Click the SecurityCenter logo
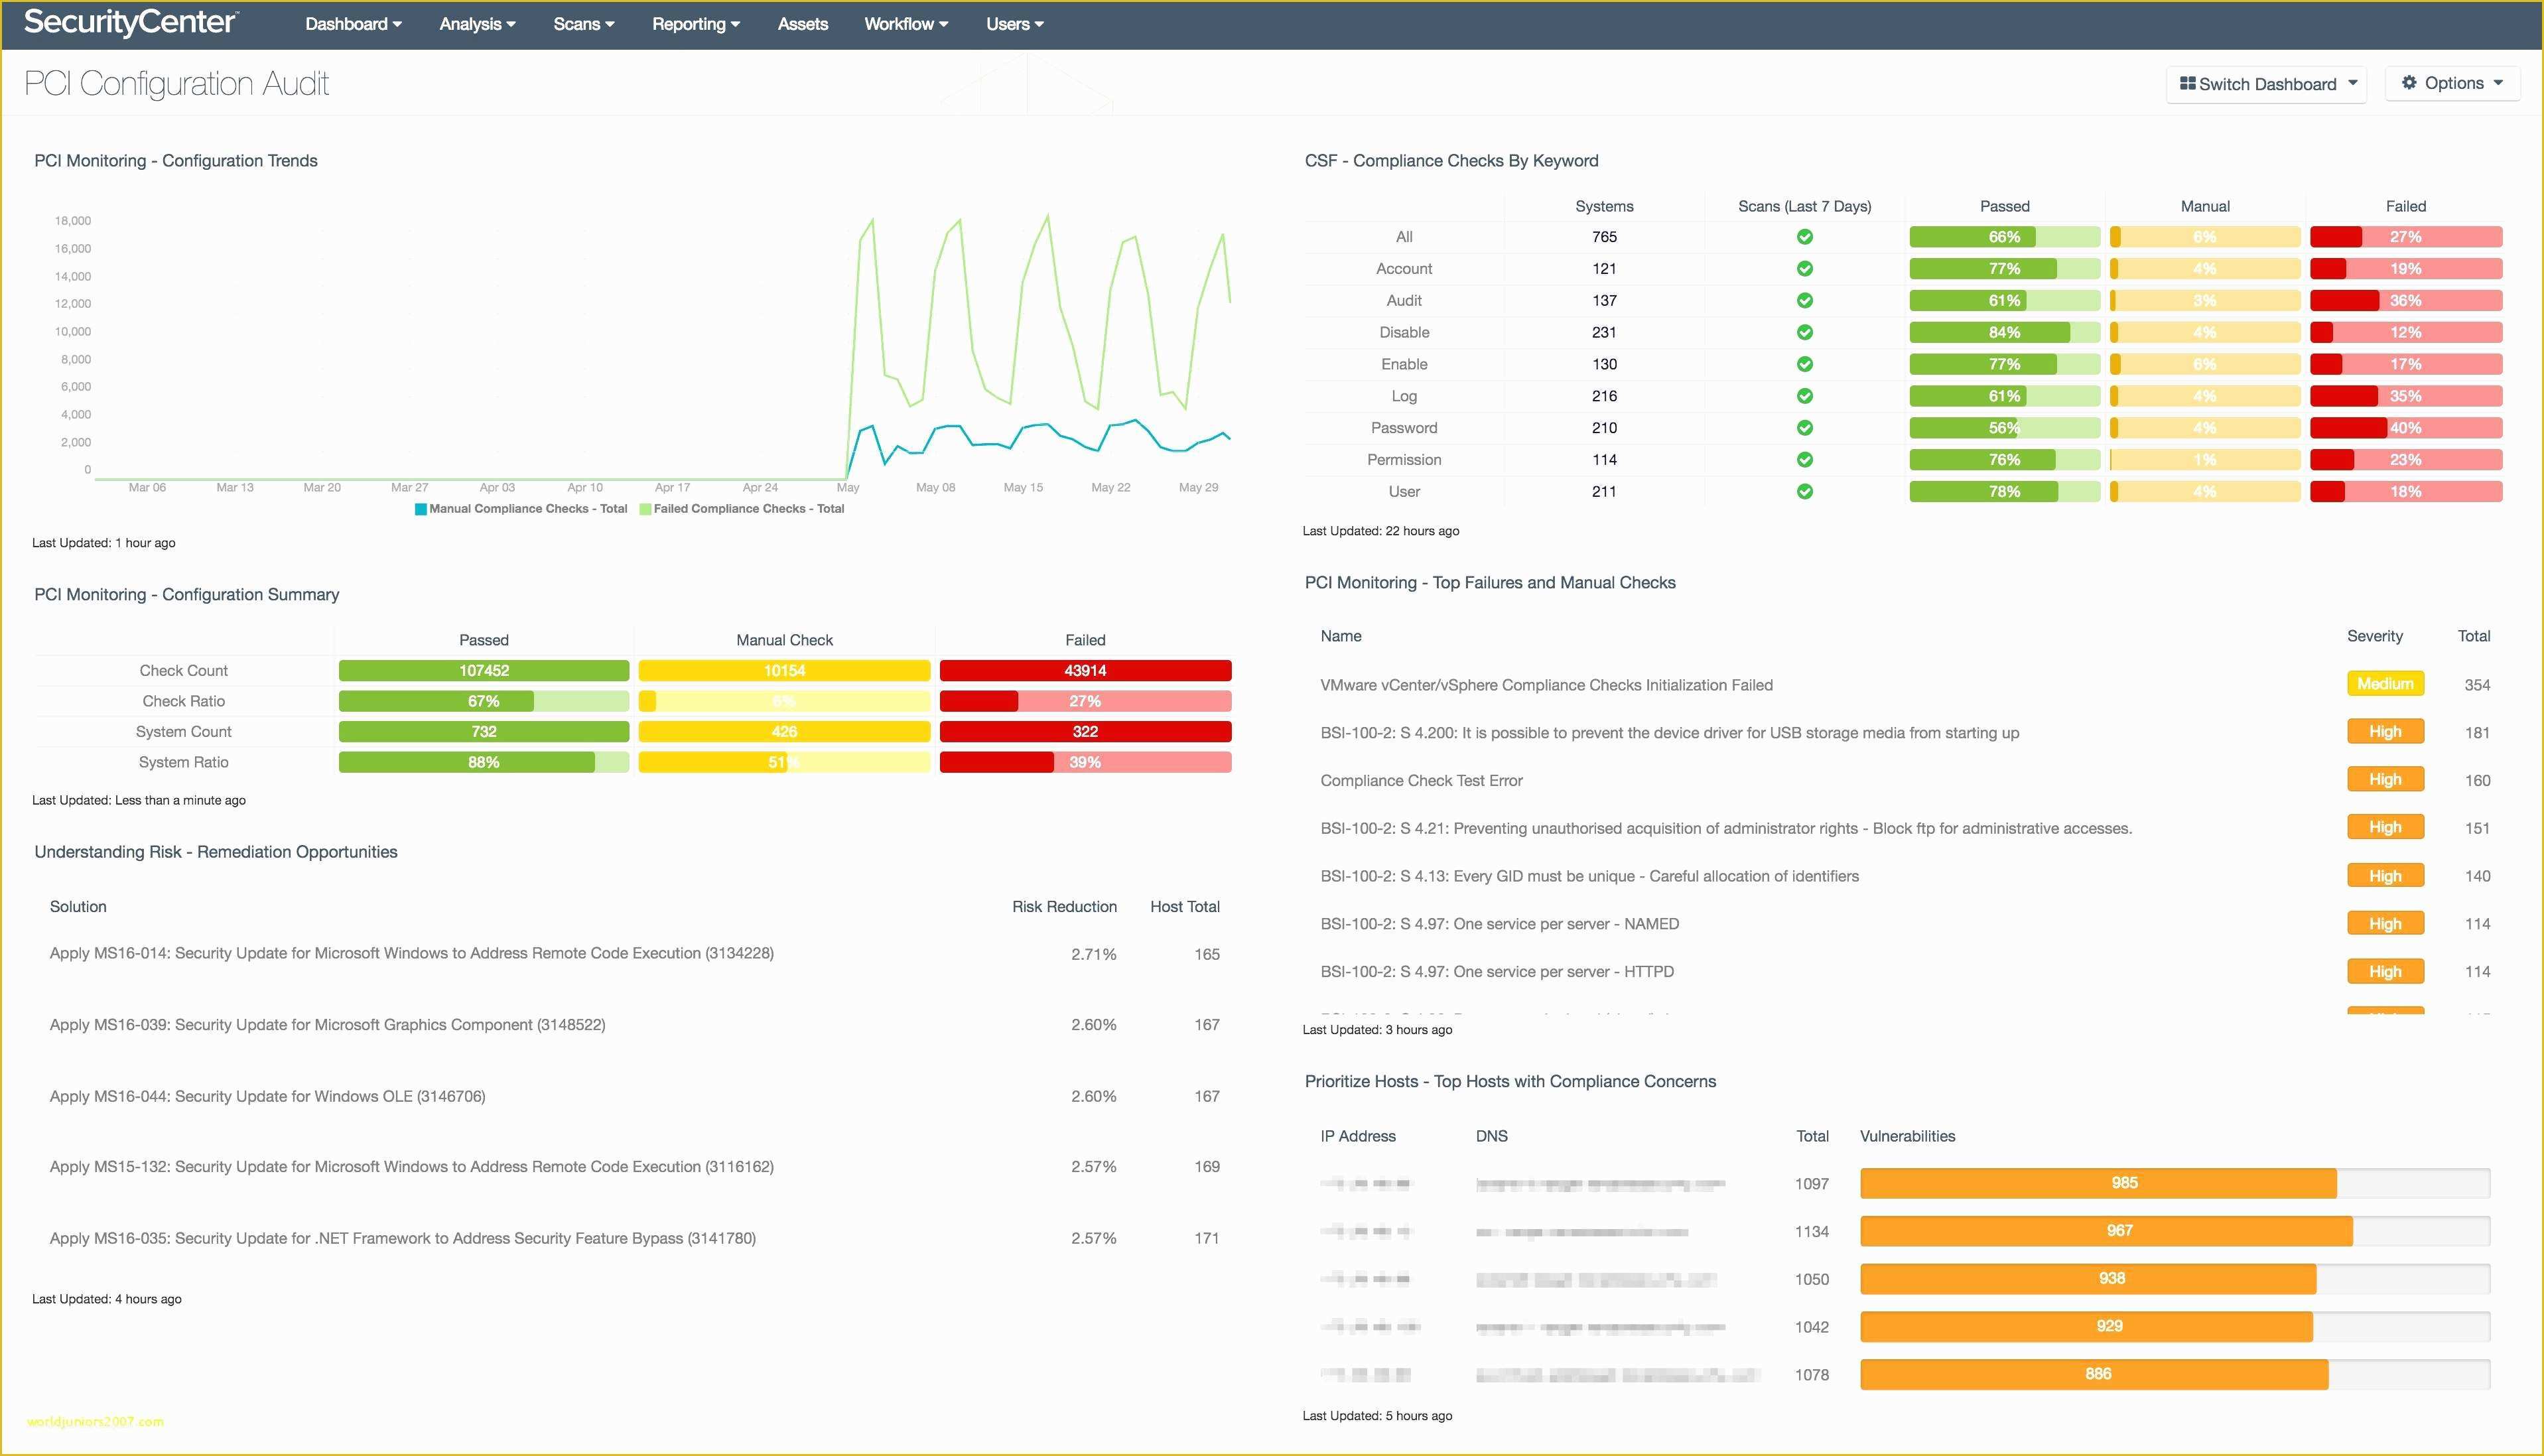This screenshot has height=1456, width=2544. pyautogui.click(x=131, y=23)
